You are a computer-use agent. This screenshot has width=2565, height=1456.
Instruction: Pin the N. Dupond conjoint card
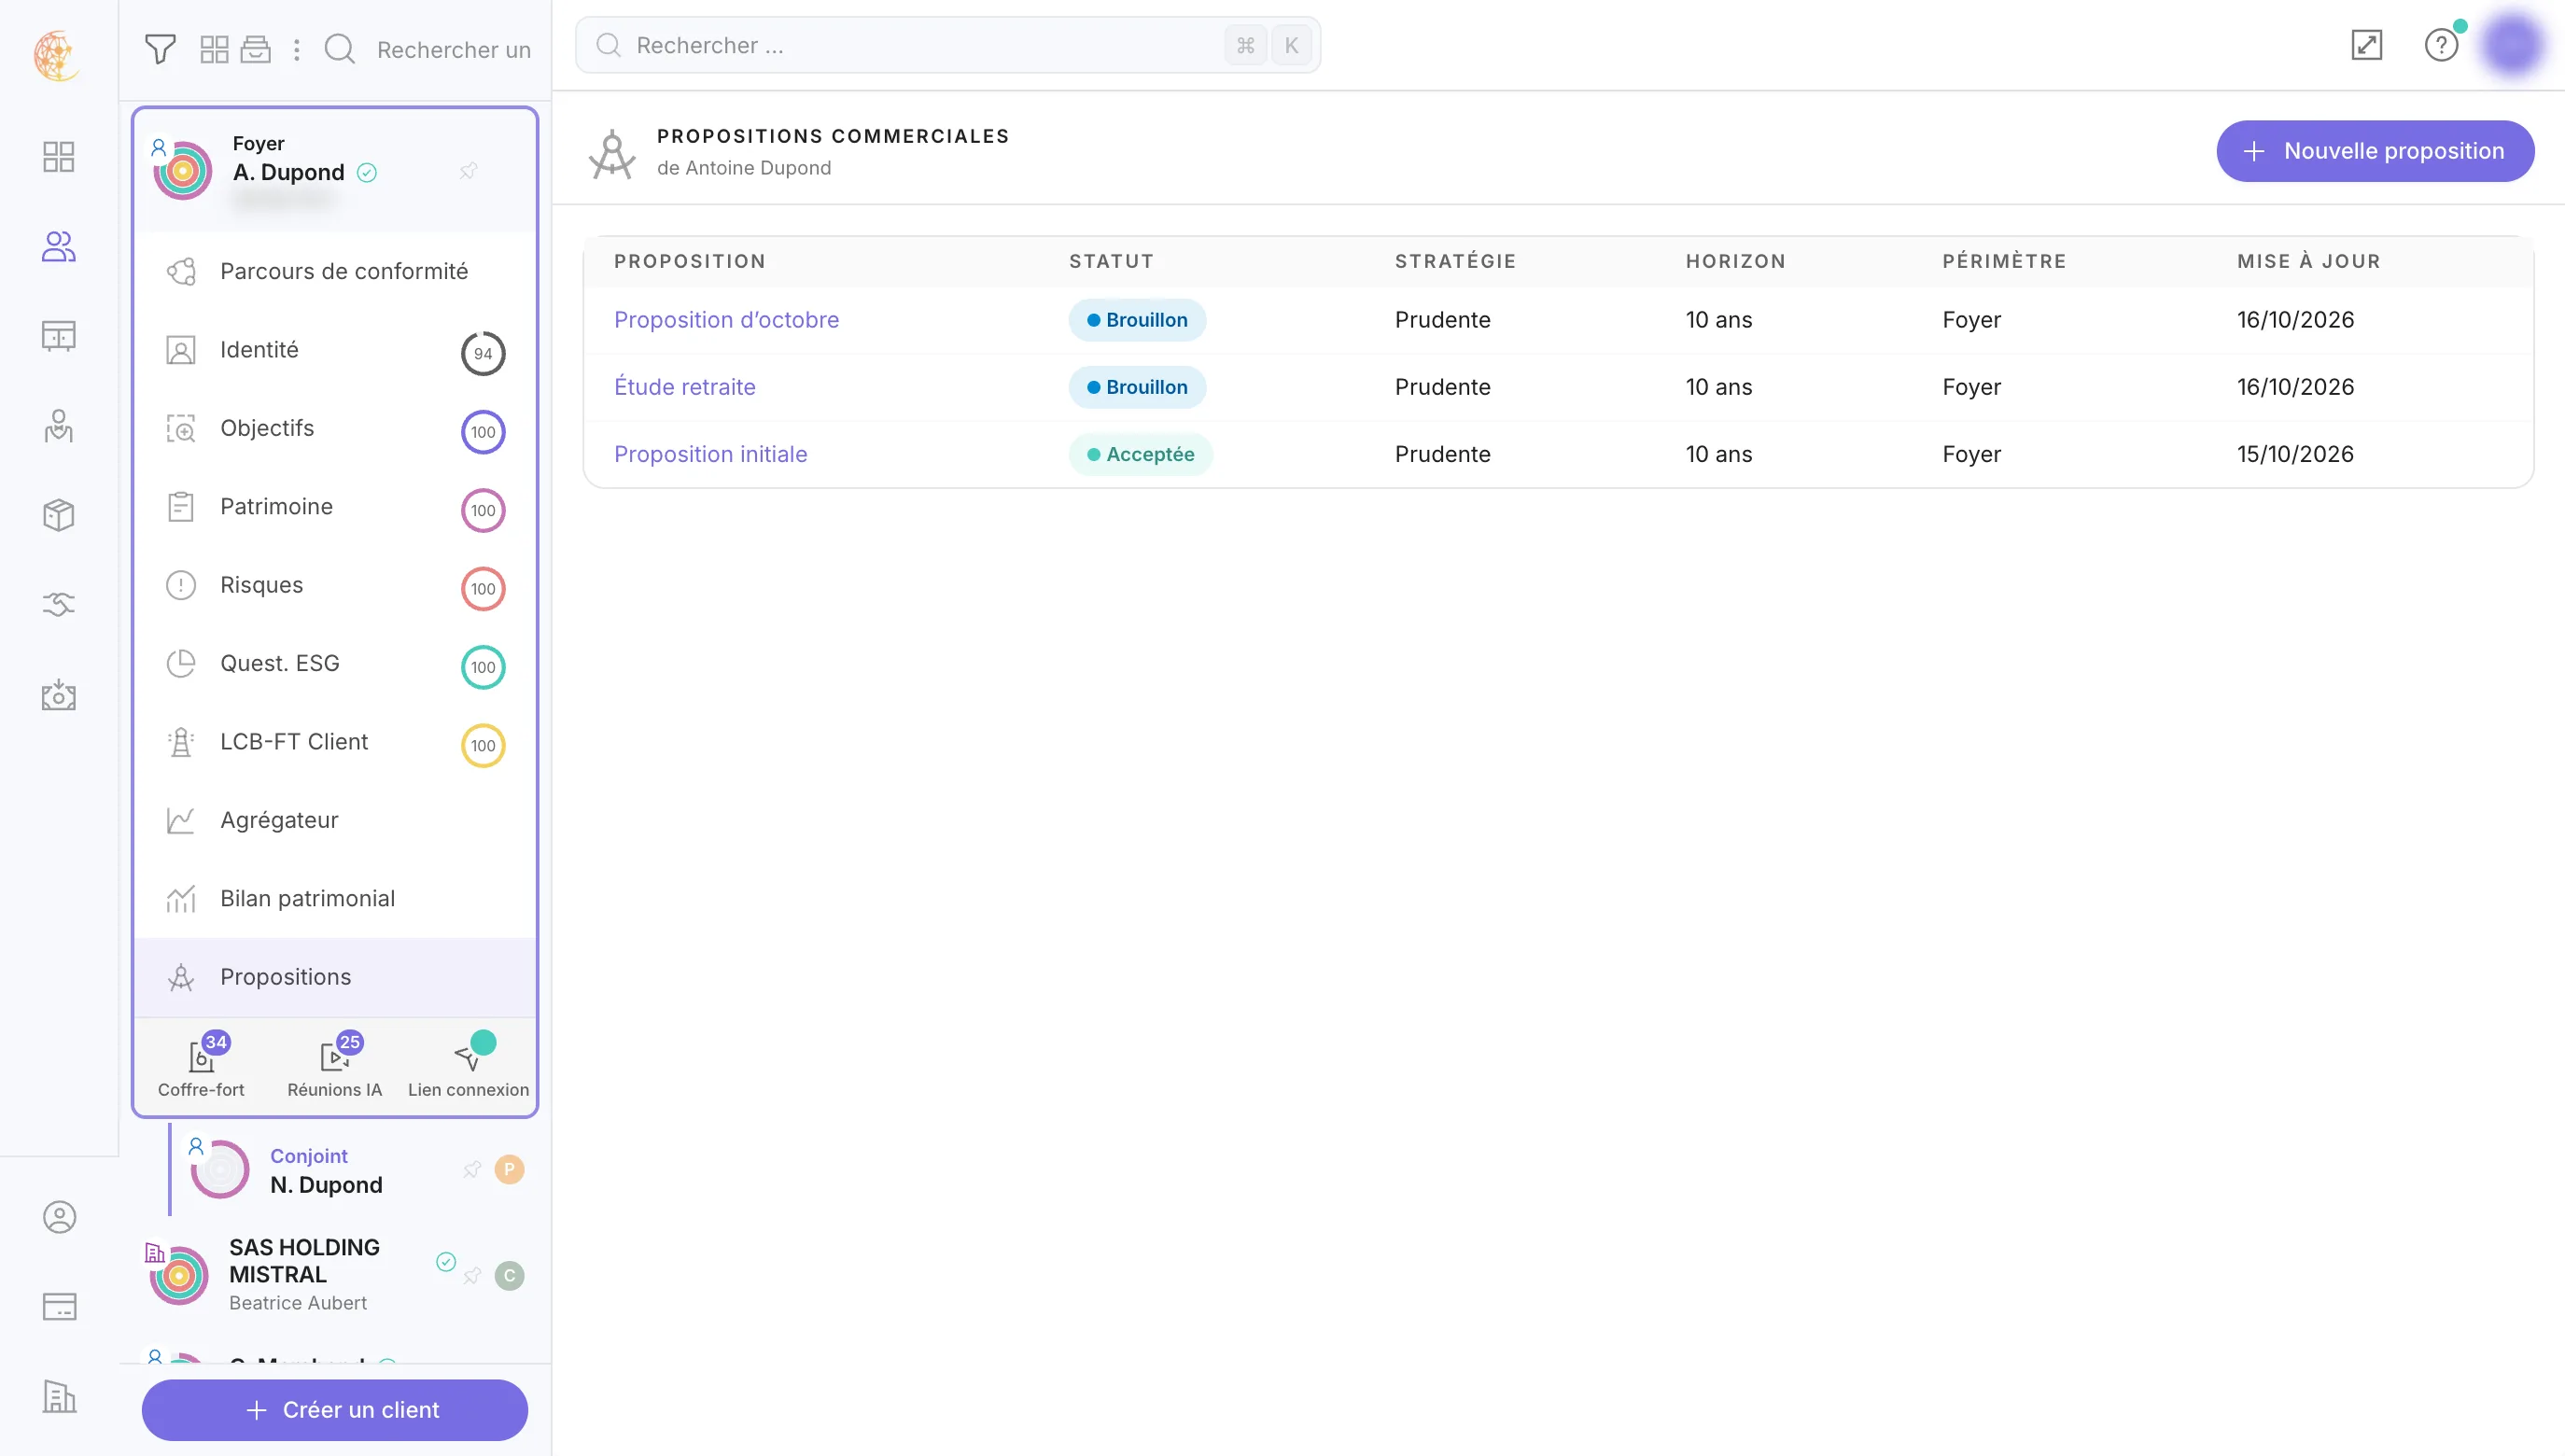coord(472,1170)
